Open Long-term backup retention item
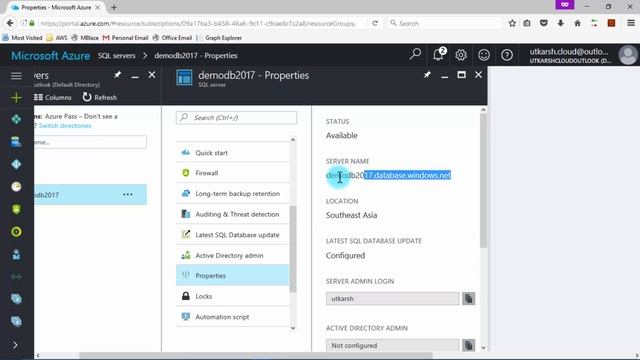 coord(232,193)
